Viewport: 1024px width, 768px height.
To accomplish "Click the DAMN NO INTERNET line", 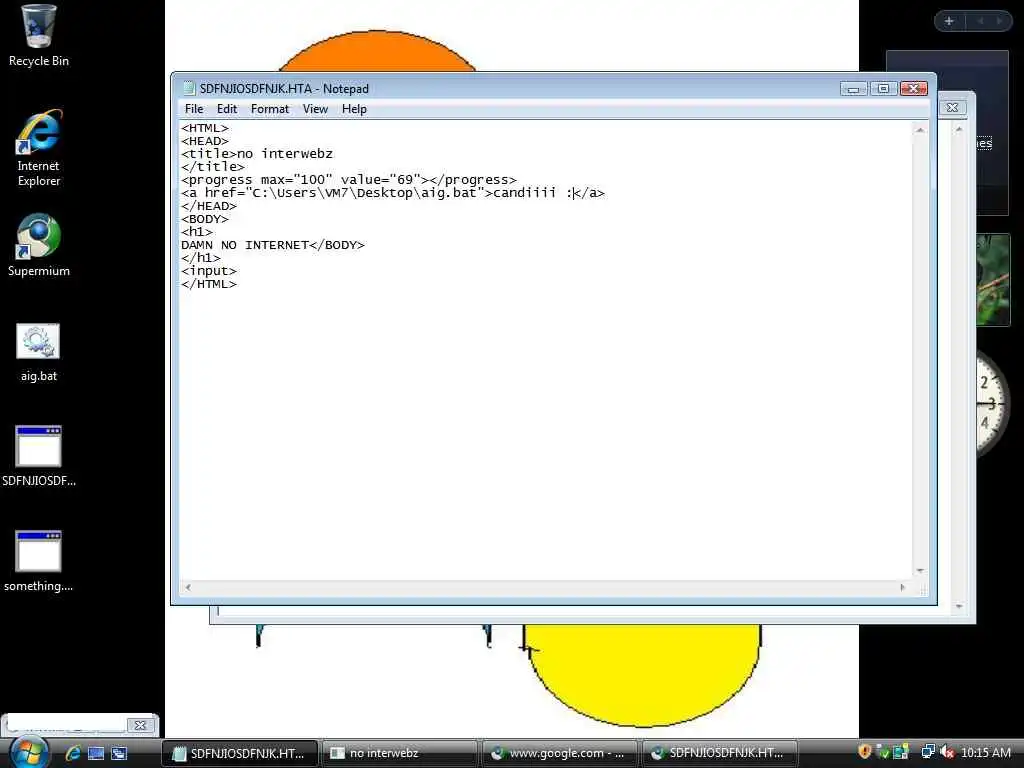I will pyautogui.click(x=273, y=245).
